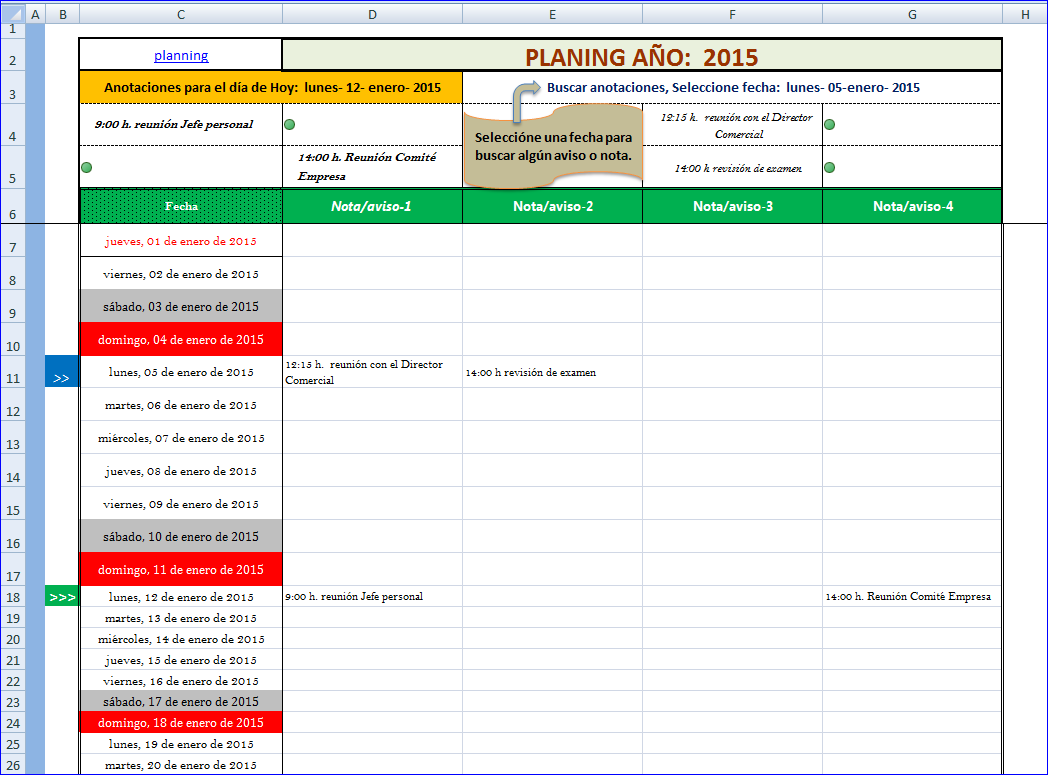Screen dimensions: 1048x775
Task: Click the Nota/aviso-1 header
Action: [372, 206]
